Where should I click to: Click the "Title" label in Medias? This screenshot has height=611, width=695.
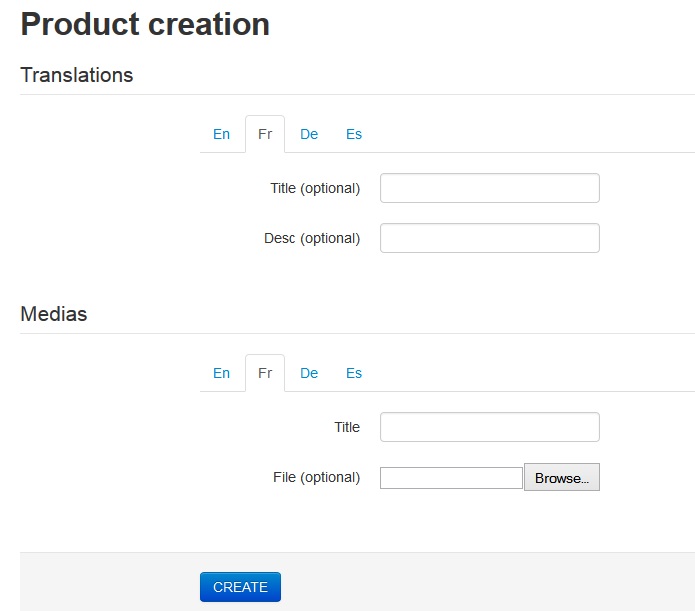347,427
